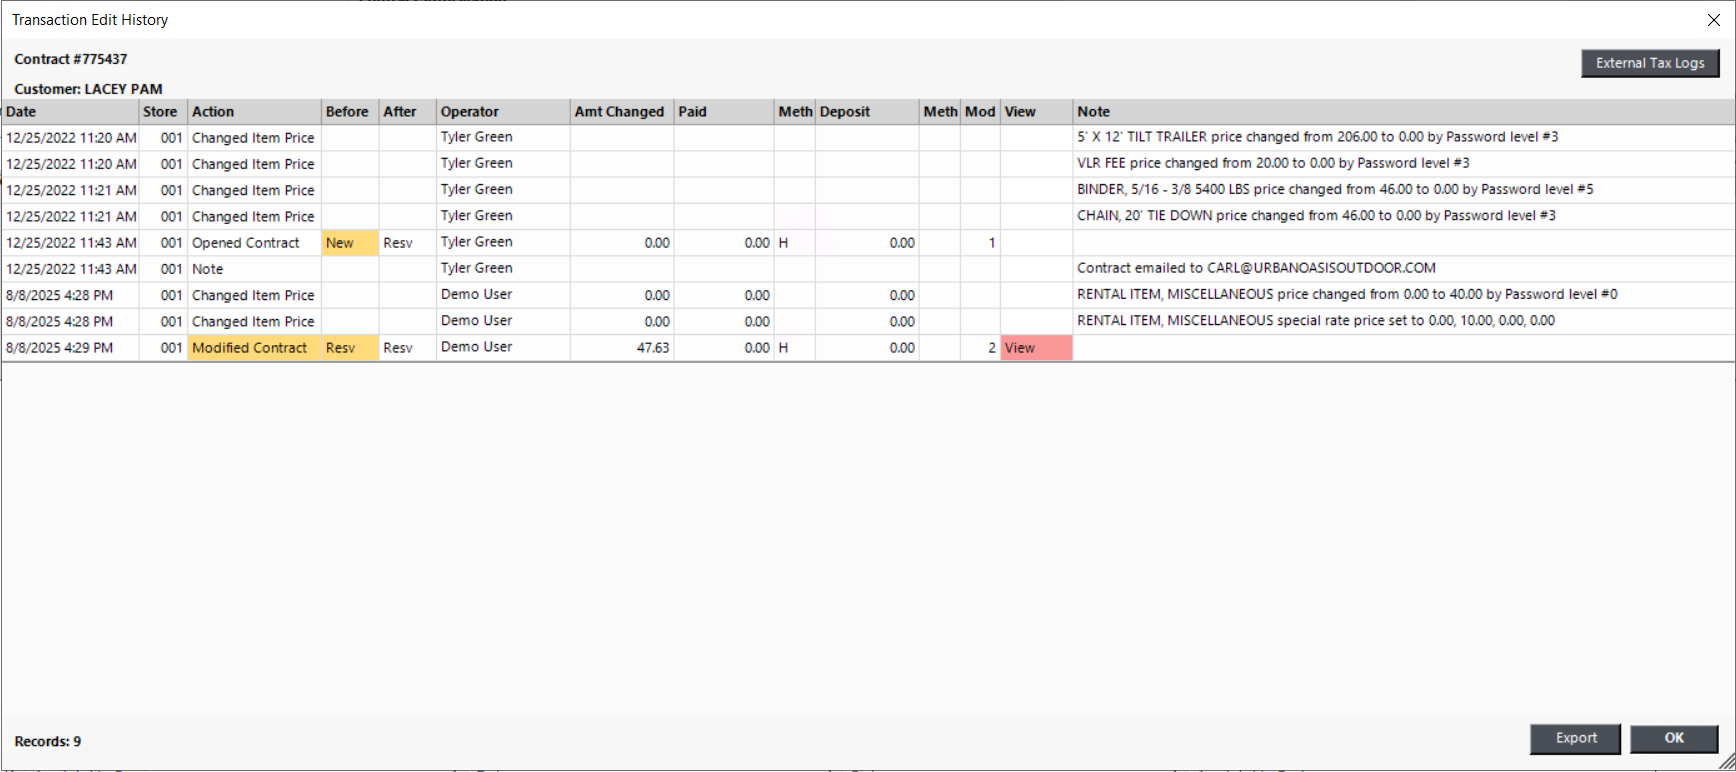Click the Action column header

253,112
